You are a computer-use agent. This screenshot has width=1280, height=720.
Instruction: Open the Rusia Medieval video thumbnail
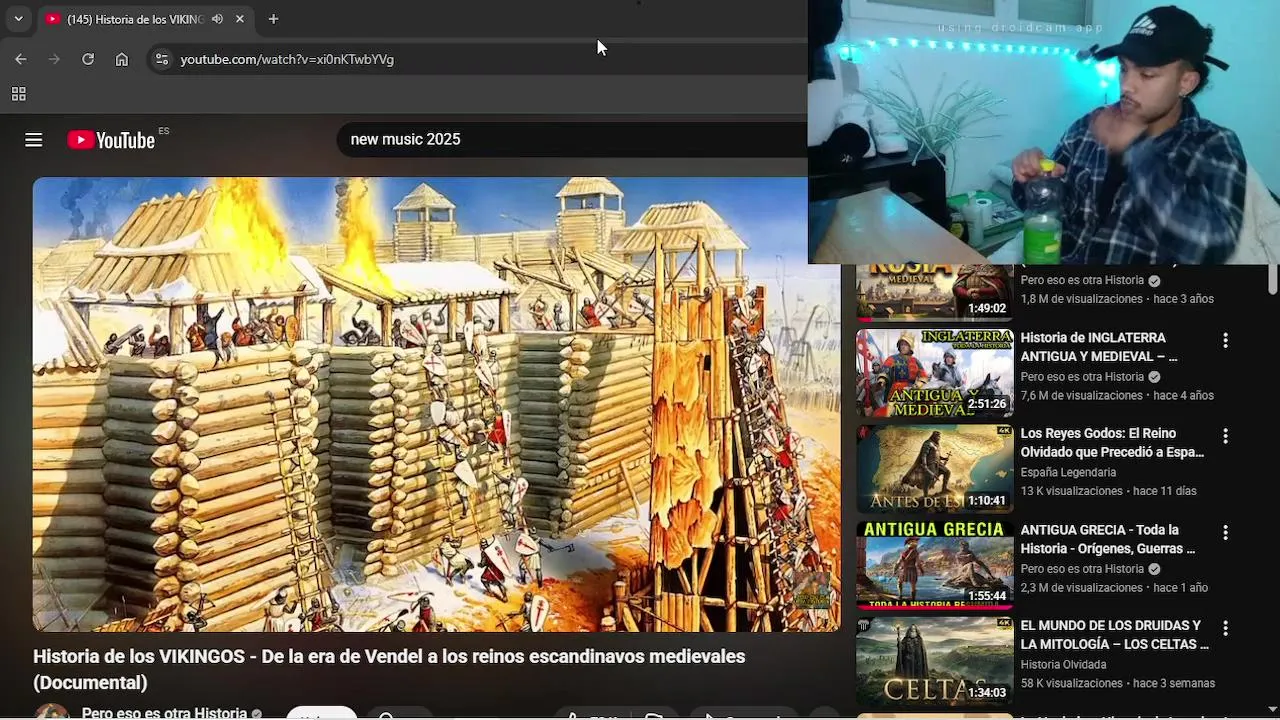[934, 292]
